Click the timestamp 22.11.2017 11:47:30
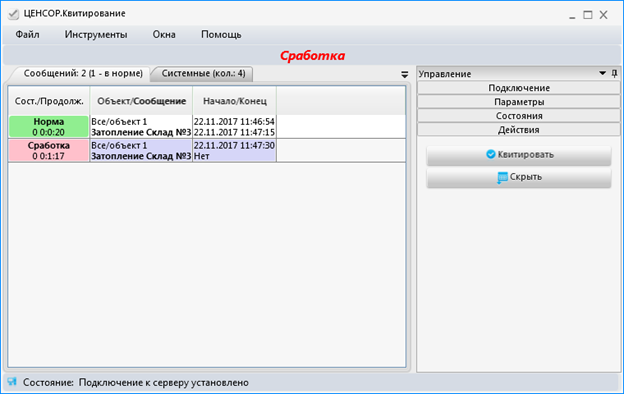Image resolution: width=624 pixels, height=394 pixels. tap(234, 145)
